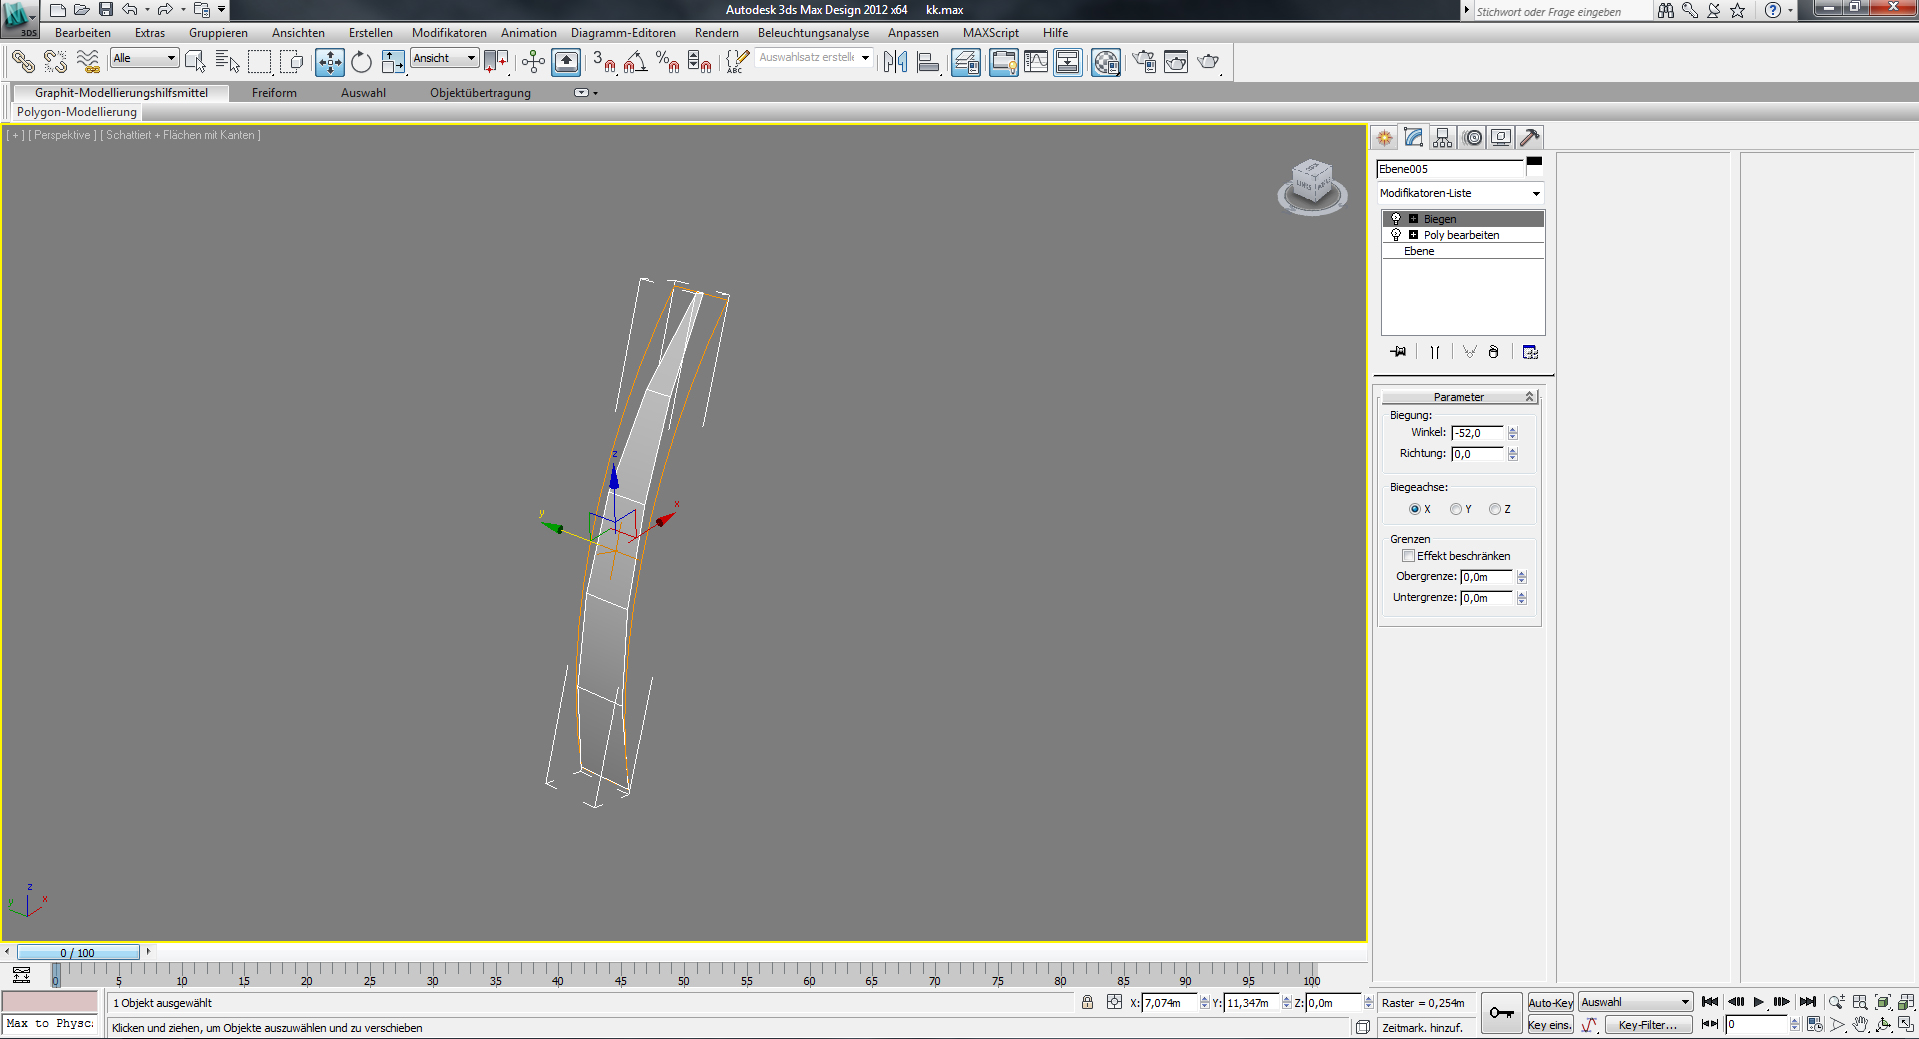The height and width of the screenshot is (1039, 1919).
Task: Select Y as bend axis
Action: tap(1455, 509)
